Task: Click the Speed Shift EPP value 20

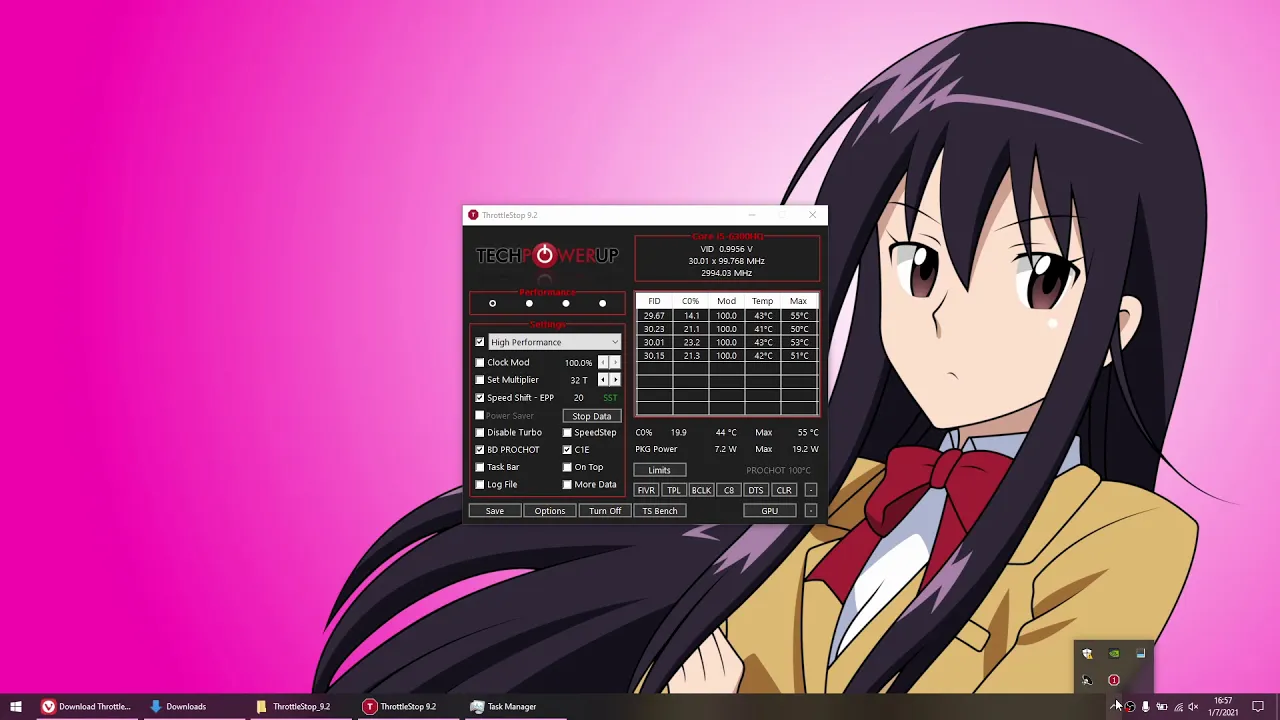Action: click(x=578, y=398)
